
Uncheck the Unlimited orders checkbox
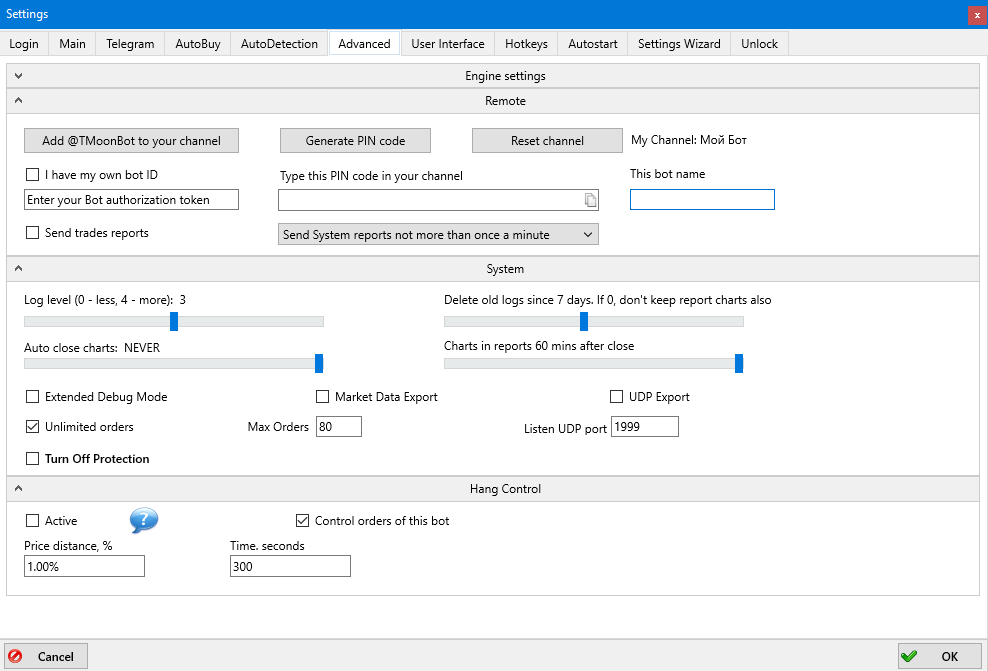point(33,427)
